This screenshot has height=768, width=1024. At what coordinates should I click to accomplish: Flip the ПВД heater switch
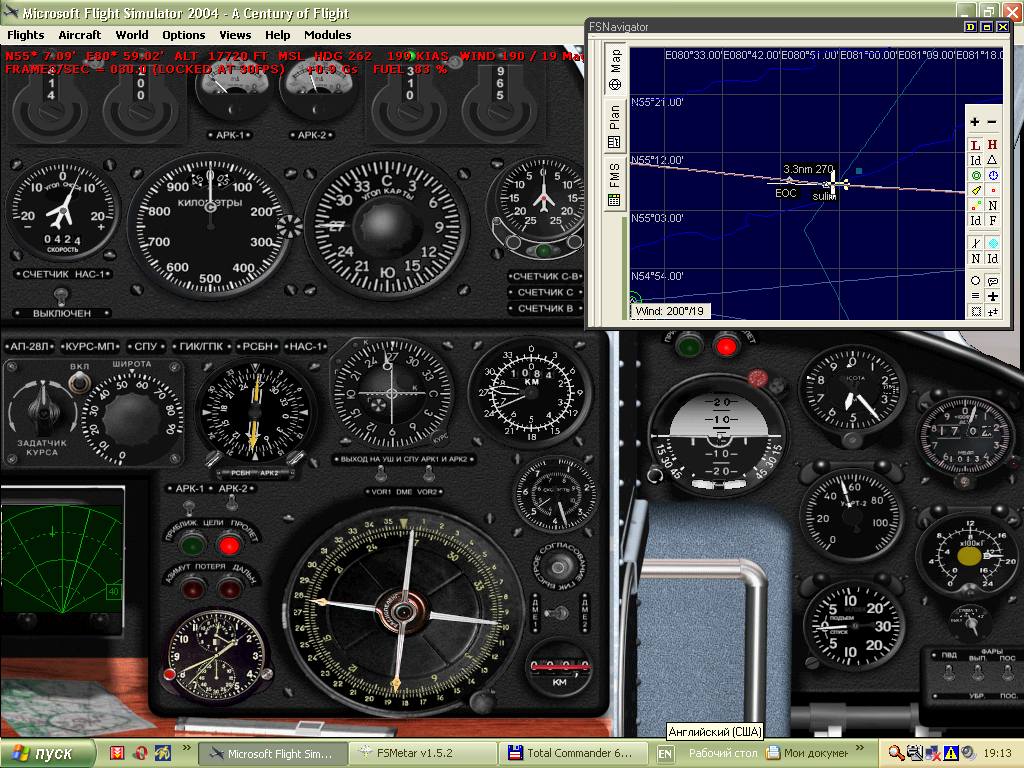949,671
